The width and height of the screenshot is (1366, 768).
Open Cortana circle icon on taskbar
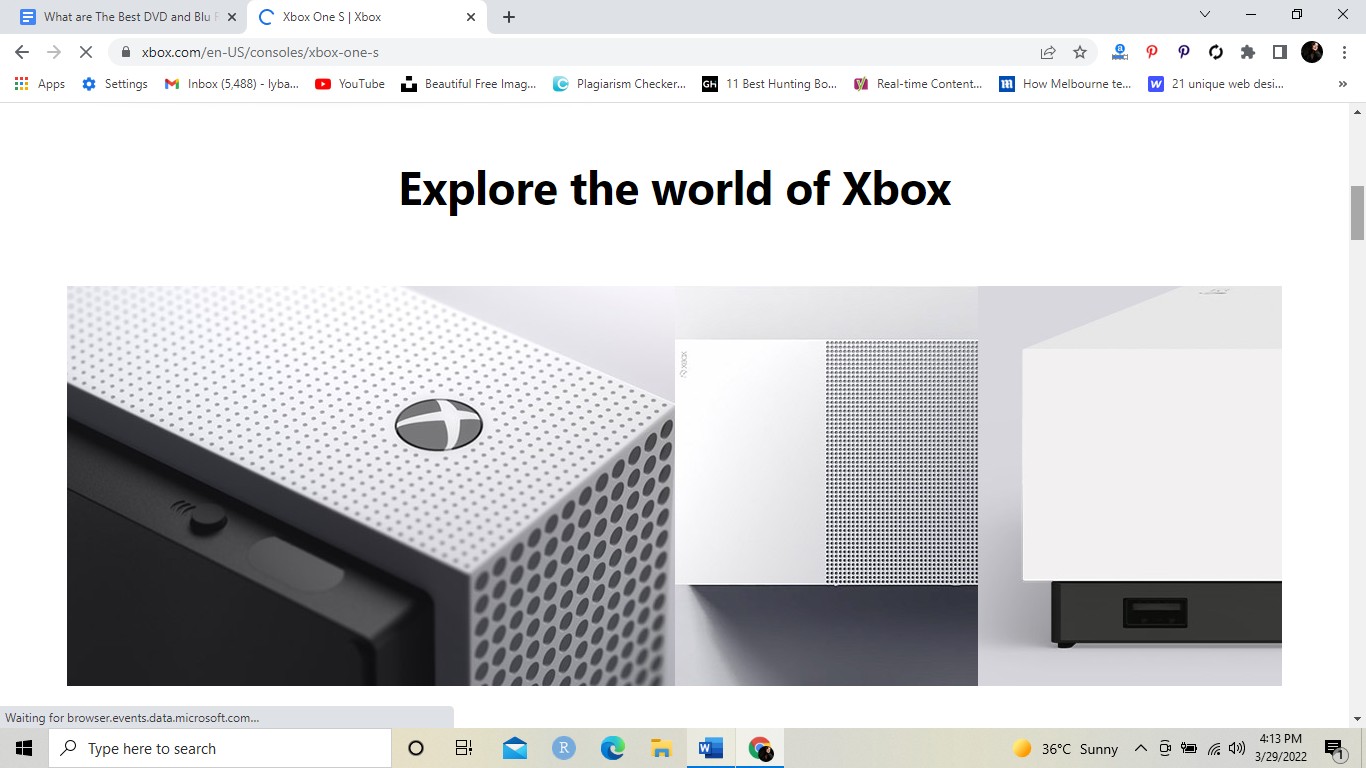click(416, 748)
